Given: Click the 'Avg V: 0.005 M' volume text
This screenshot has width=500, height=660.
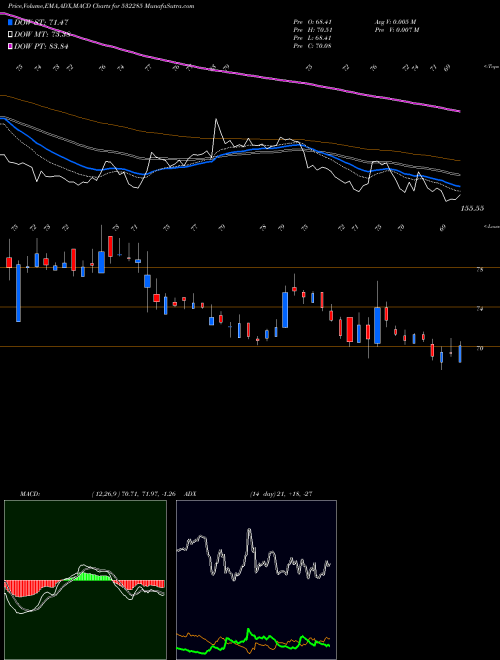Looking at the screenshot, I should pos(396,22).
